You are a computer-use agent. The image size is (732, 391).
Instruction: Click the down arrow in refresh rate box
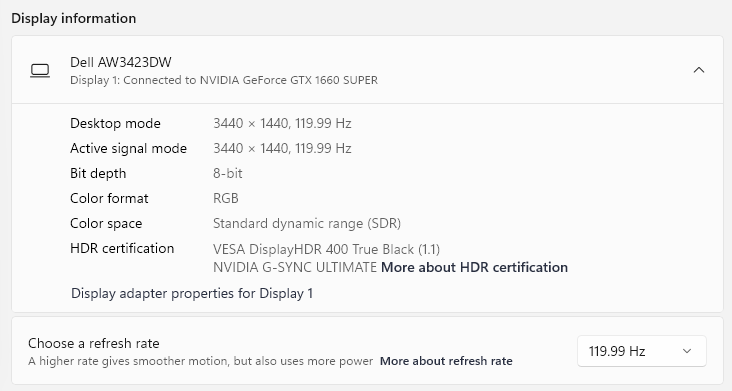(x=687, y=351)
